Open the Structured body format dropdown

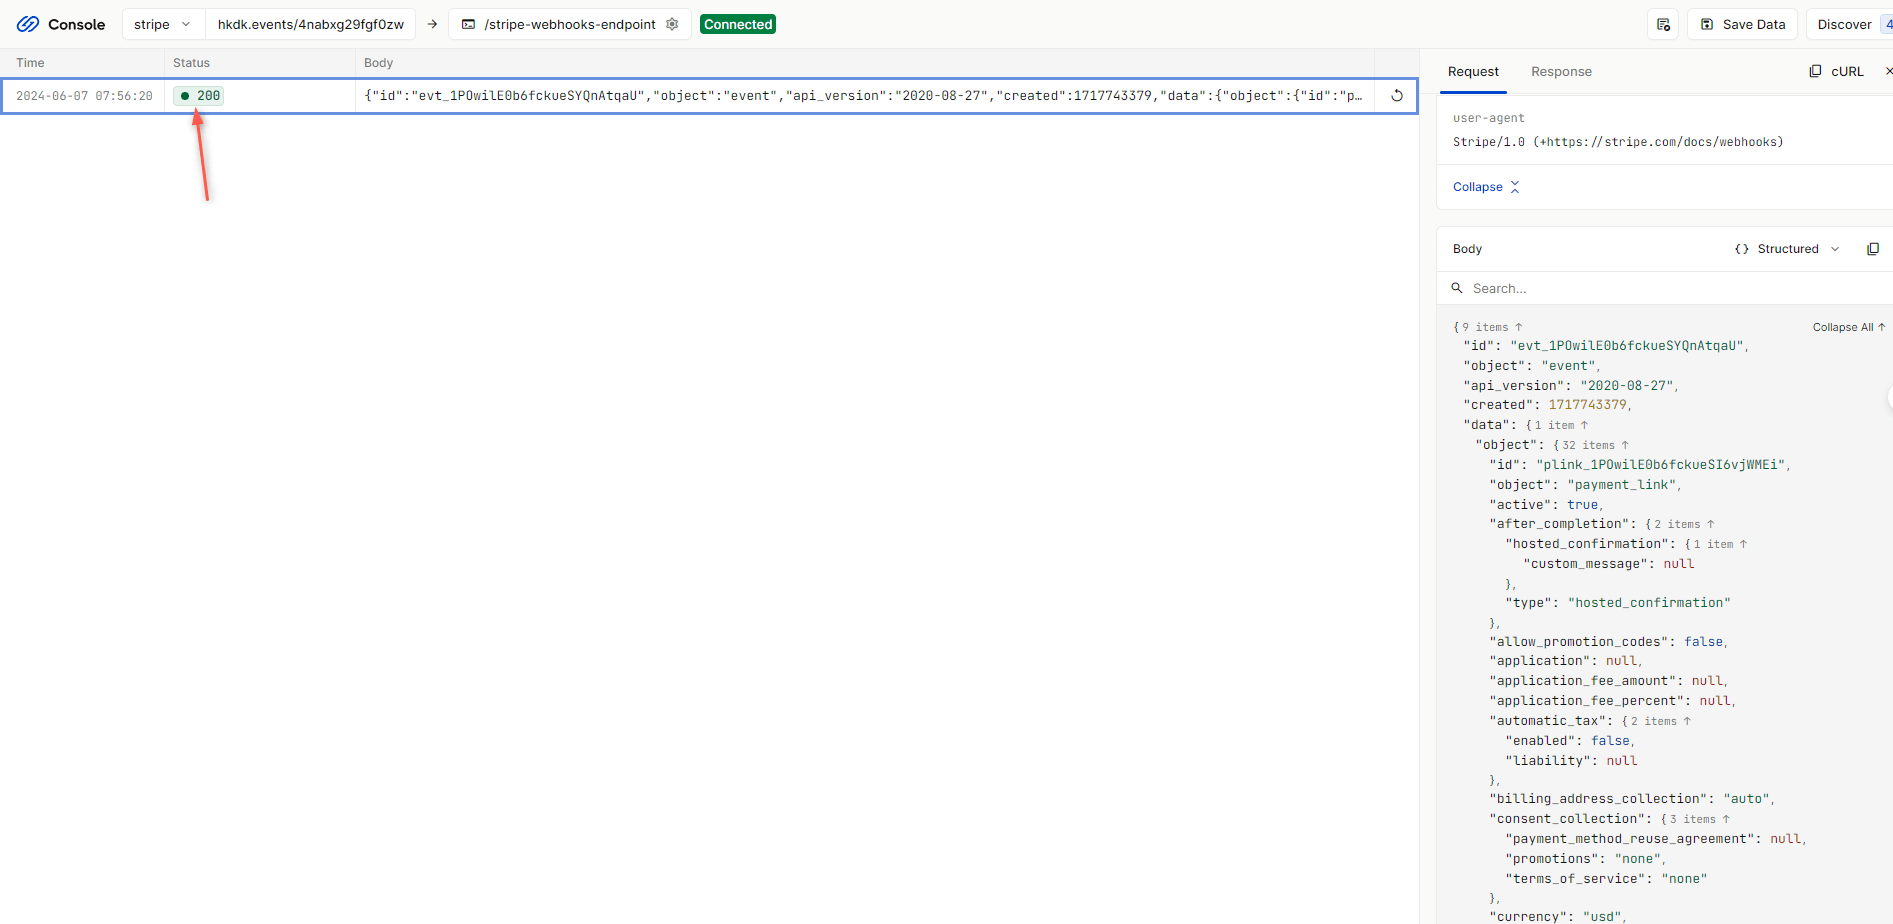click(x=1787, y=249)
